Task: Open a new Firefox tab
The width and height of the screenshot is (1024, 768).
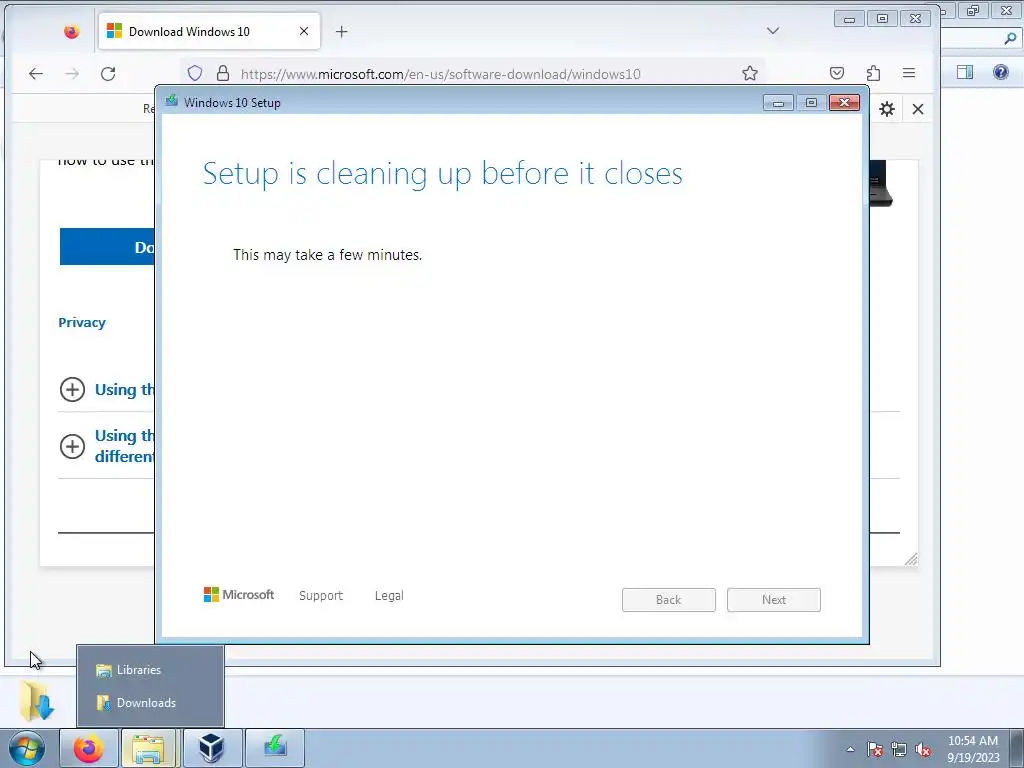Action: point(342,31)
